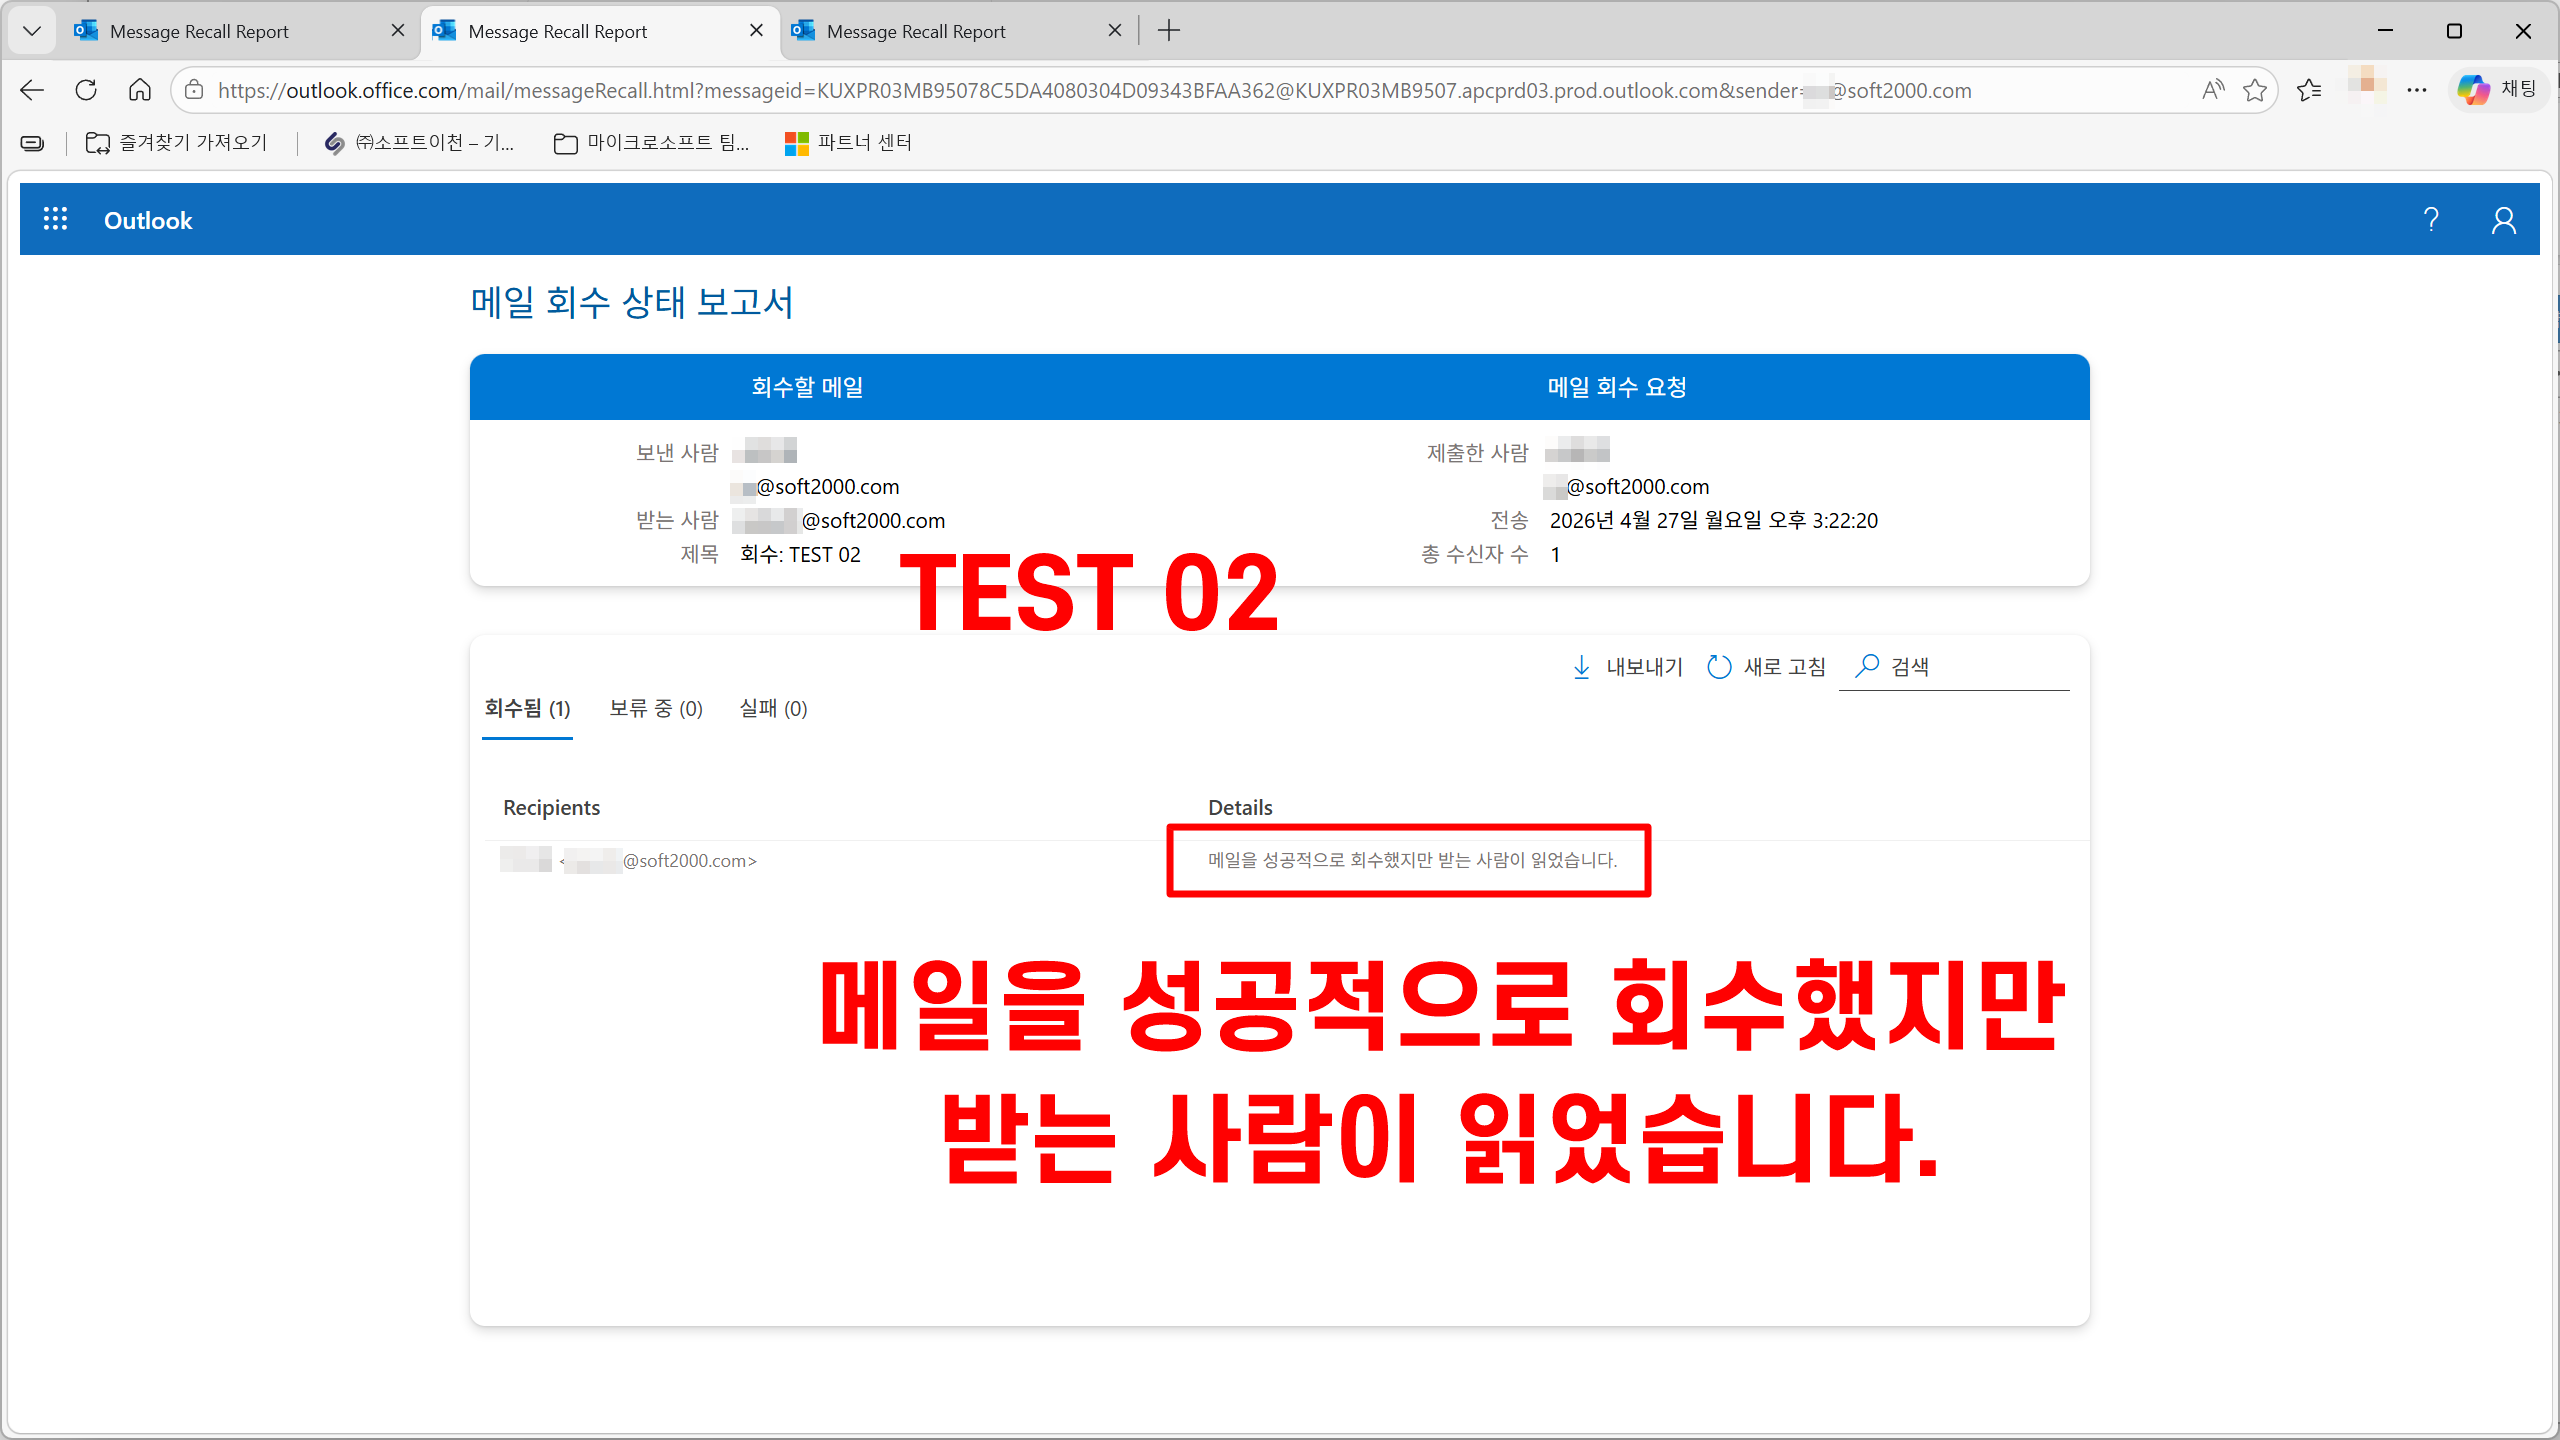Open favorites list icon in toolbar
This screenshot has height=1440, width=2560.
coord(2309,90)
